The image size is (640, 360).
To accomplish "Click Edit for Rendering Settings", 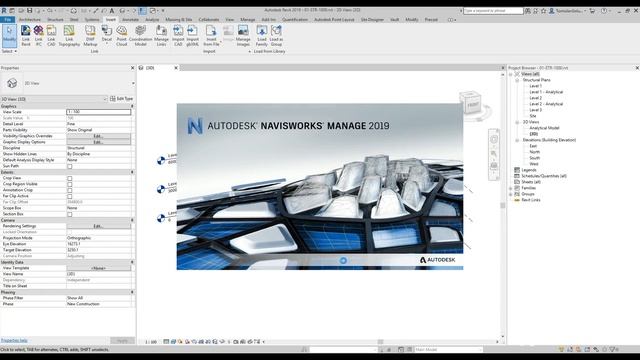I will click(98, 226).
